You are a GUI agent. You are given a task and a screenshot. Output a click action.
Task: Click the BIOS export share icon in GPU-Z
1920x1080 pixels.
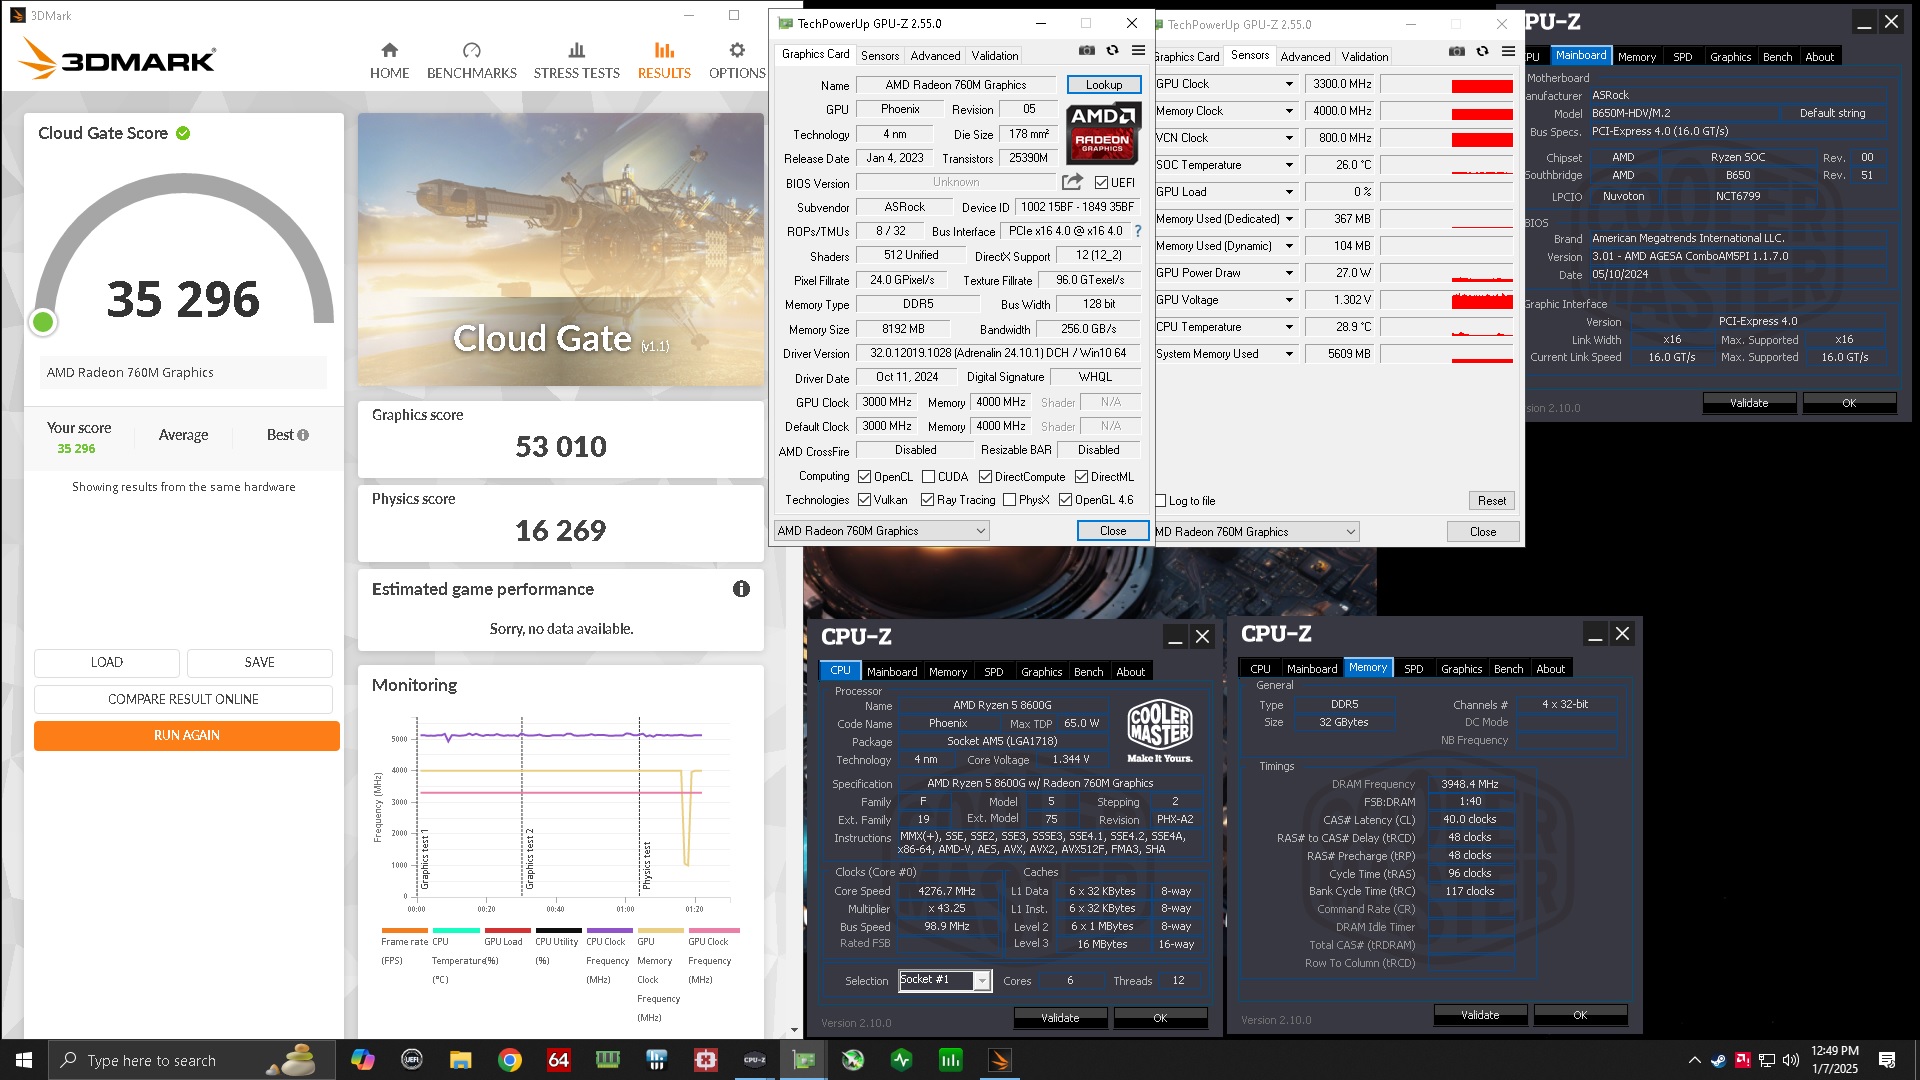click(1072, 182)
